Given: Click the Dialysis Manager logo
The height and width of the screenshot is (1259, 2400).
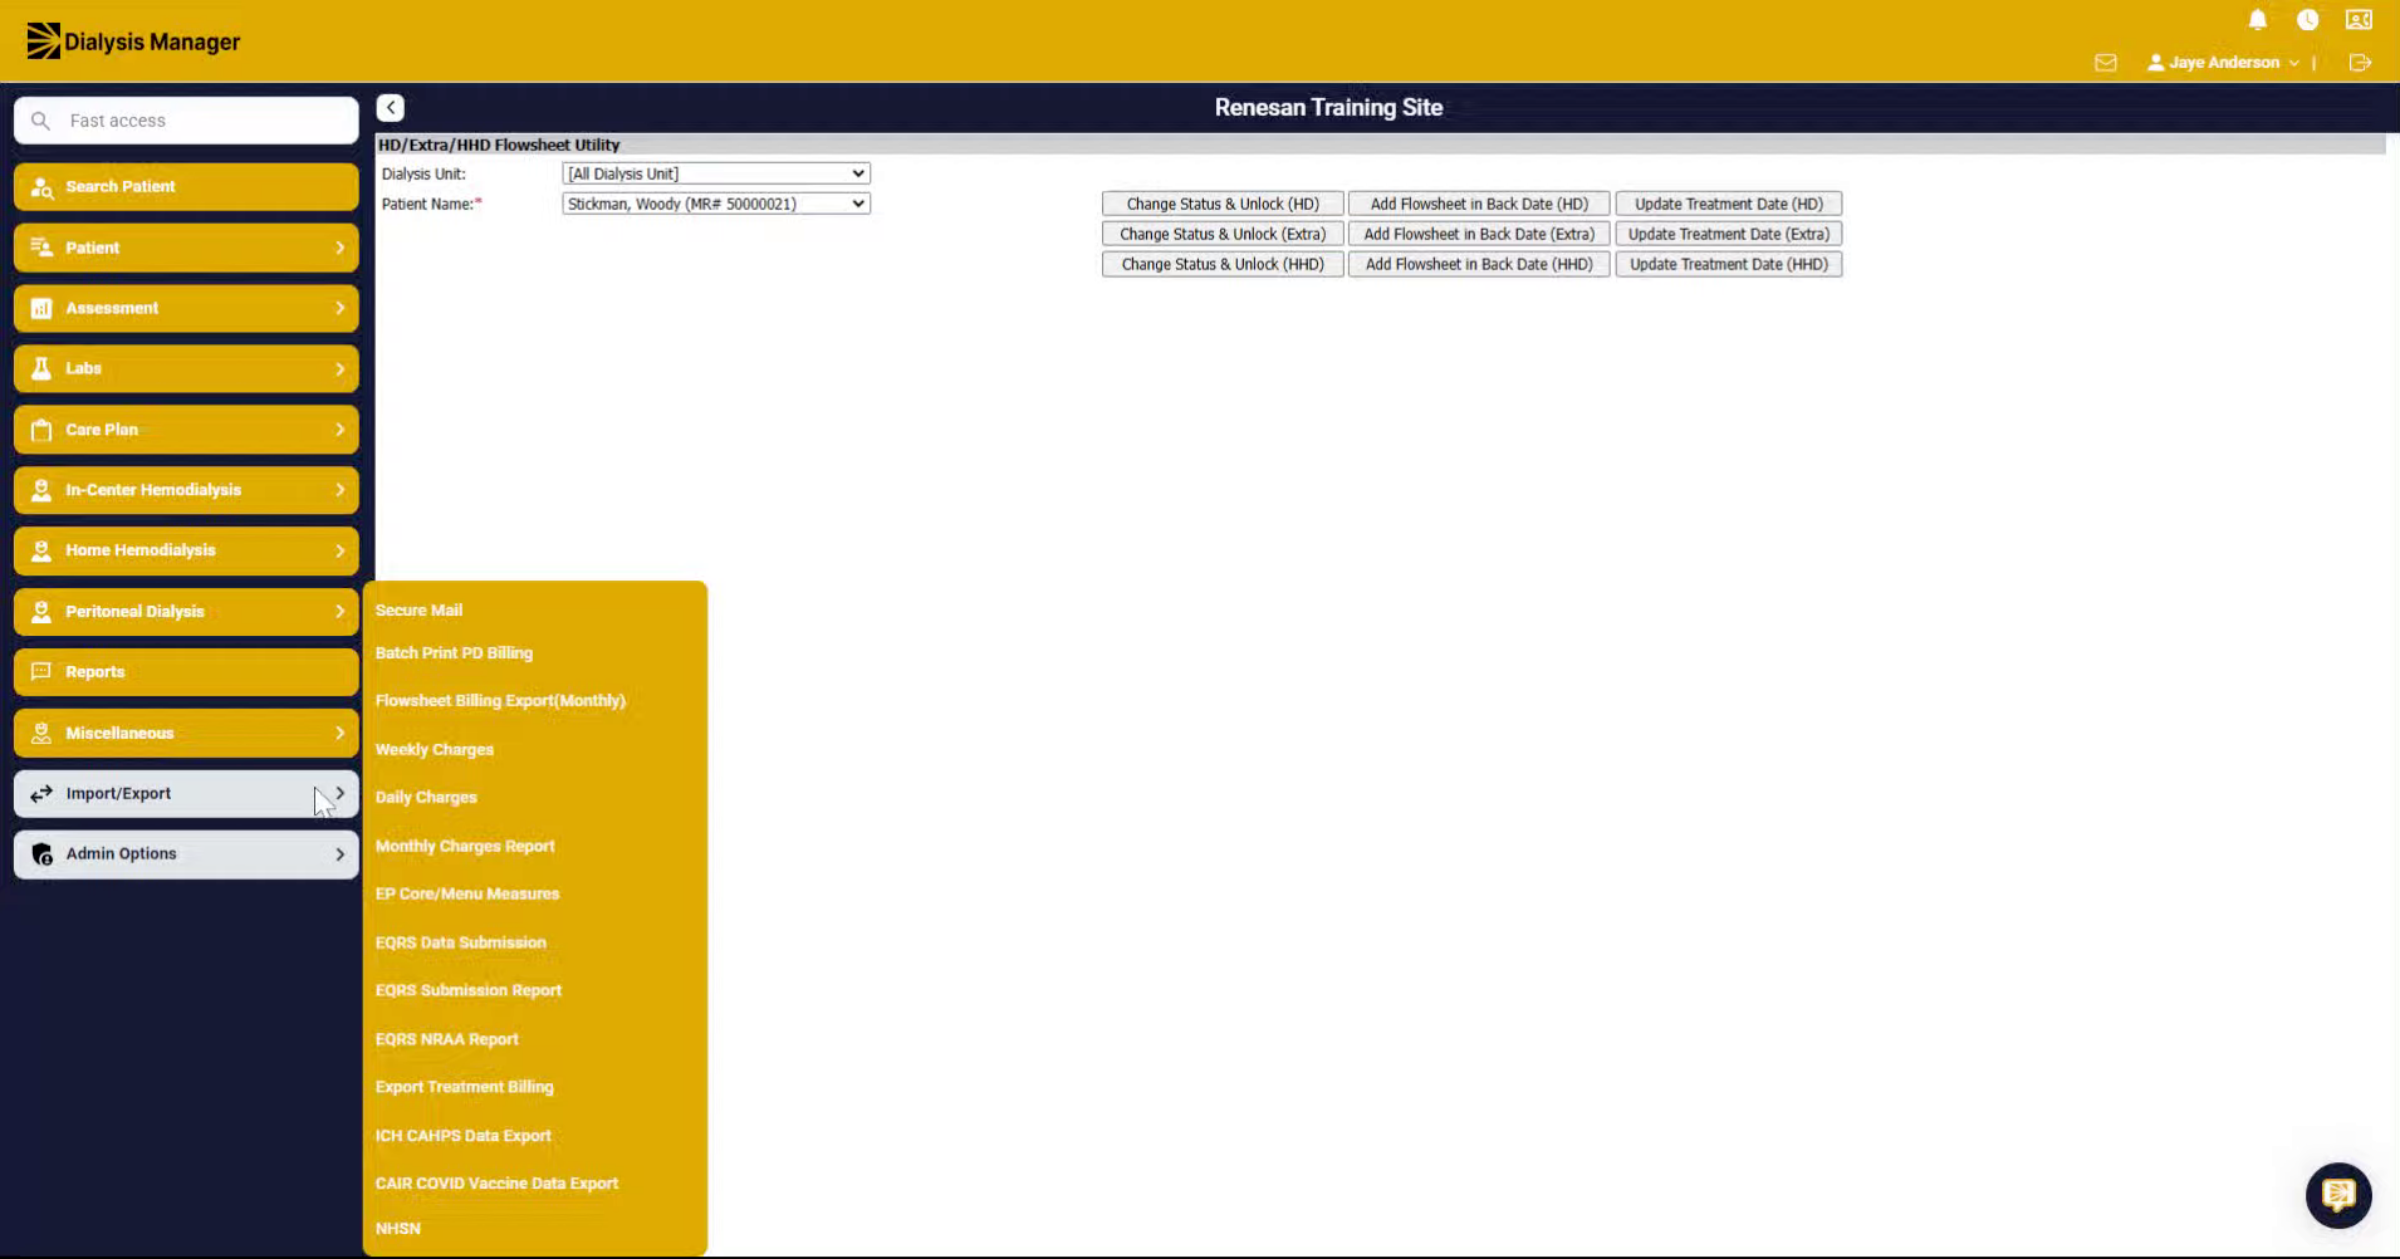Looking at the screenshot, I should point(133,41).
